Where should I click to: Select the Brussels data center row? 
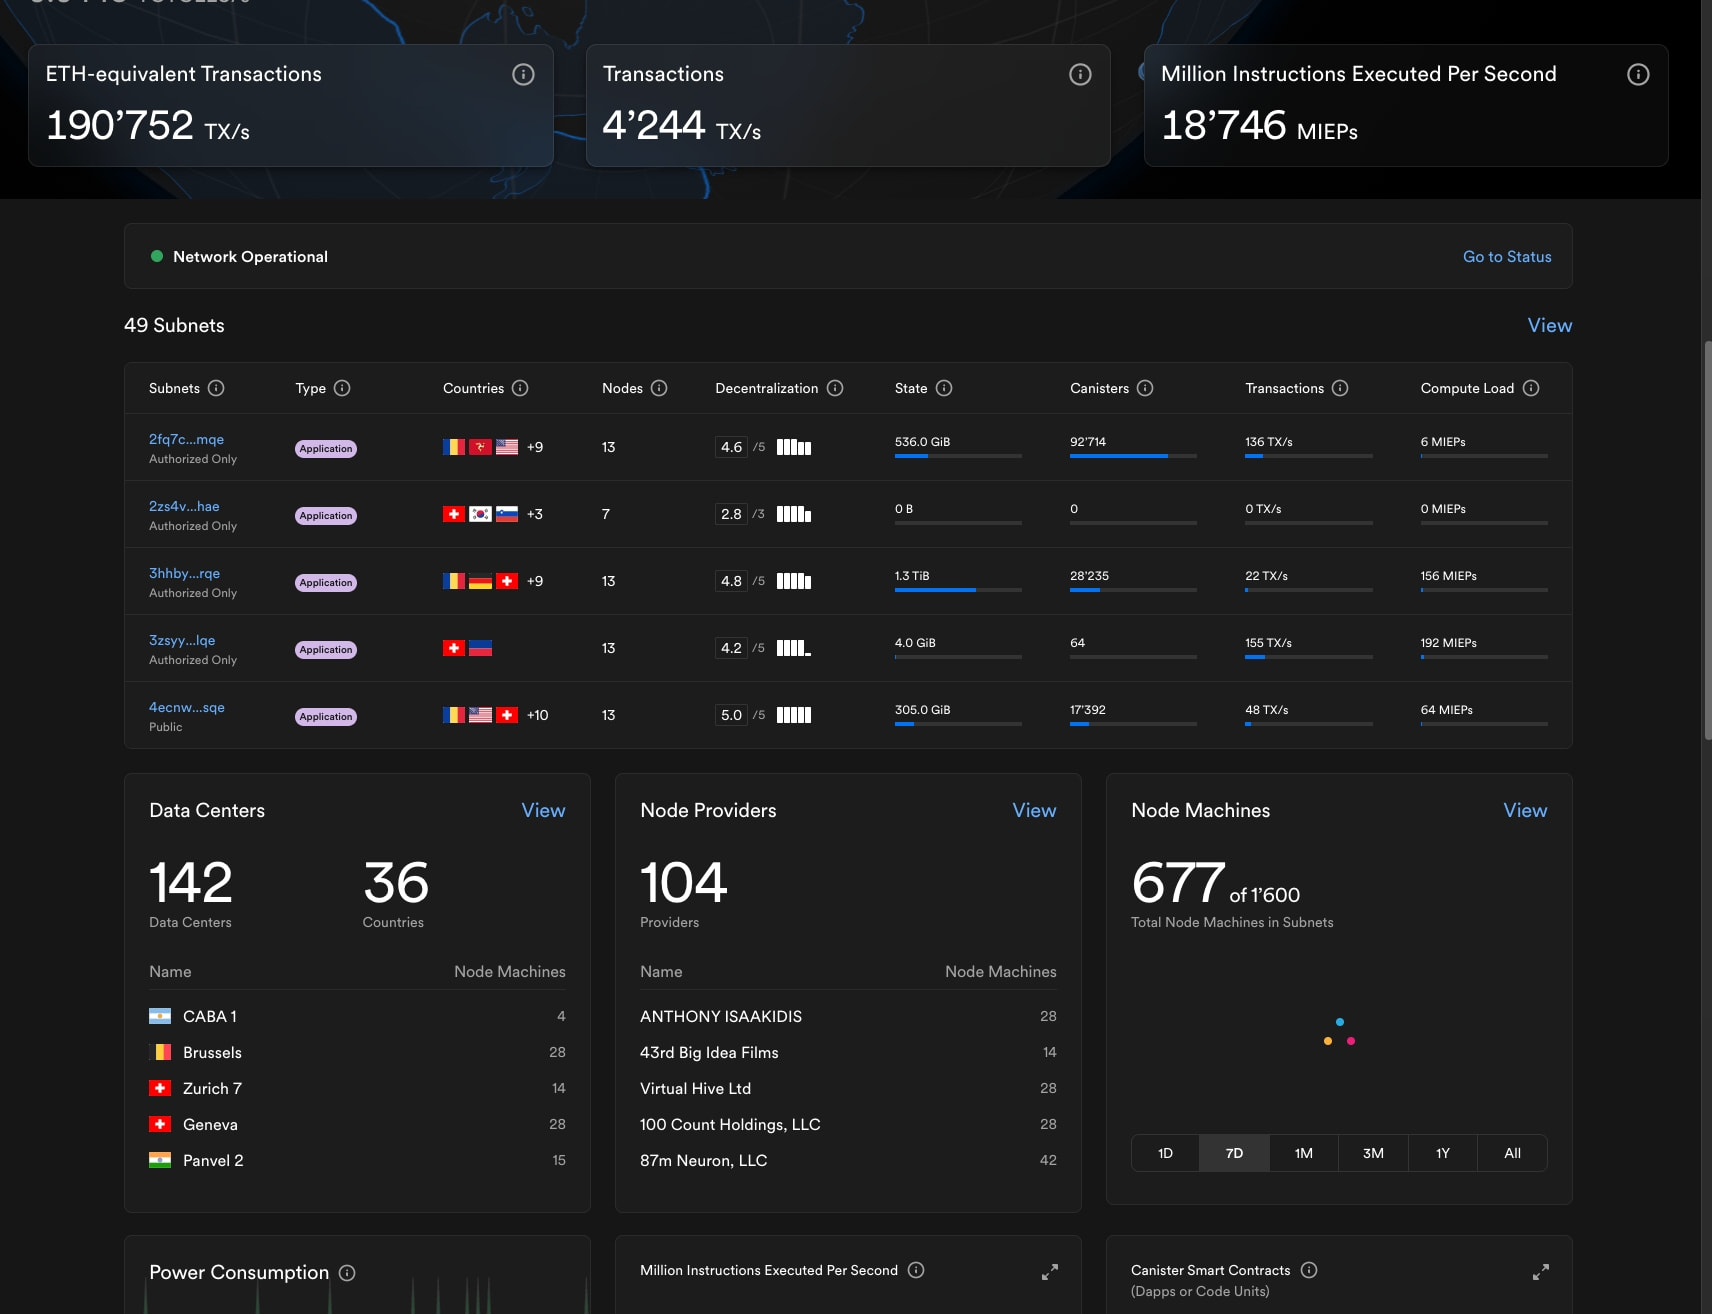[357, 1052]
